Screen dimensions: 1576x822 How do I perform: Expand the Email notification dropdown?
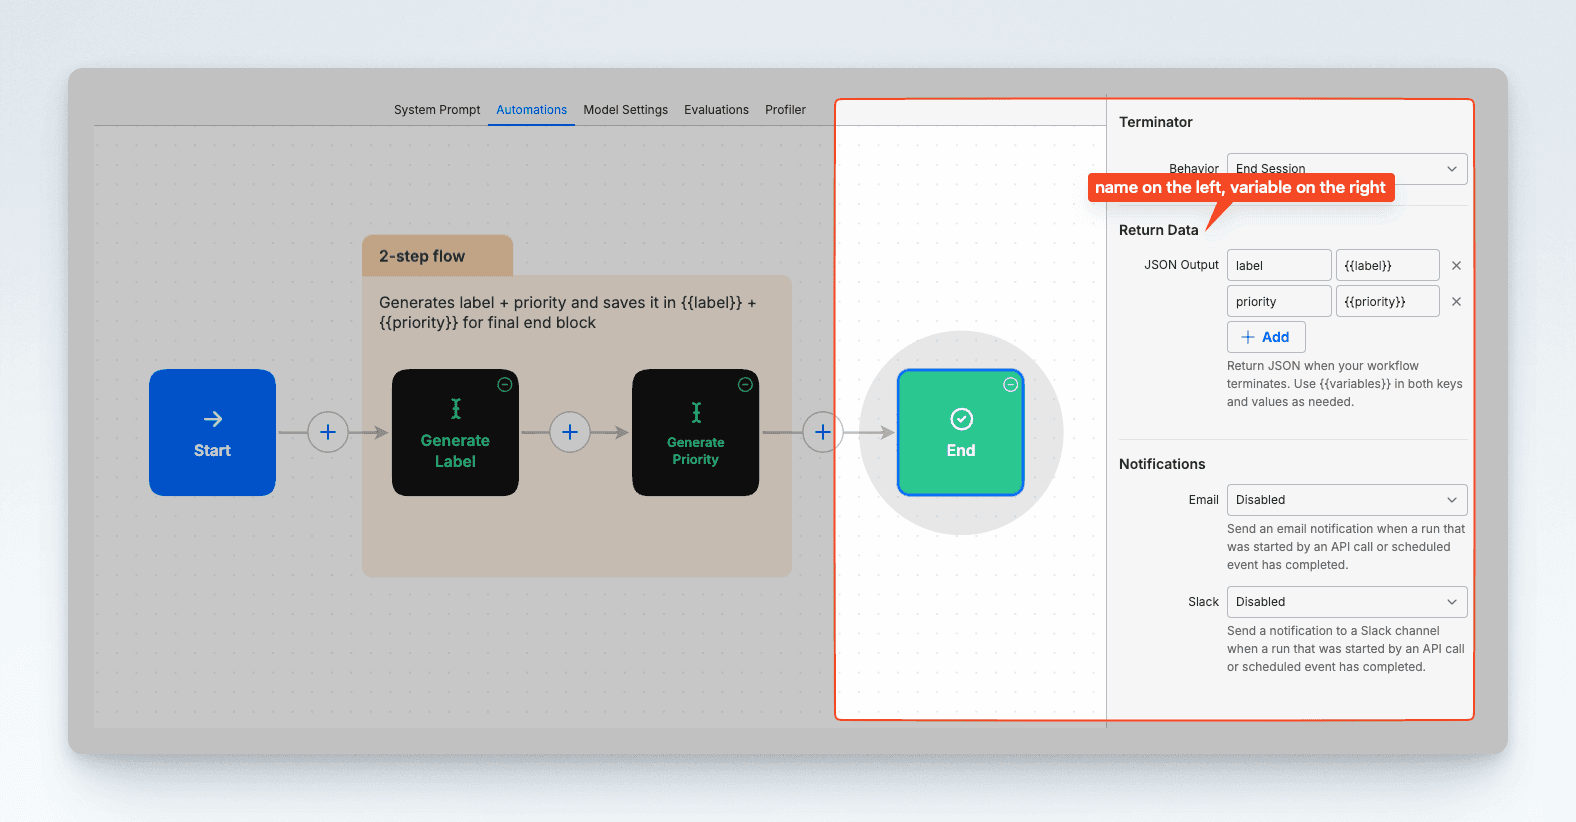[x=1346, y=500]
